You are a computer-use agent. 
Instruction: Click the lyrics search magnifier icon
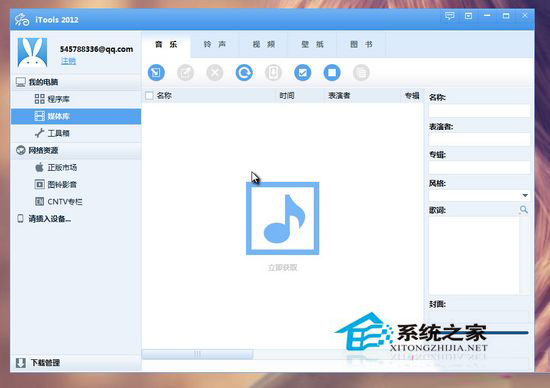coord(524,210)
